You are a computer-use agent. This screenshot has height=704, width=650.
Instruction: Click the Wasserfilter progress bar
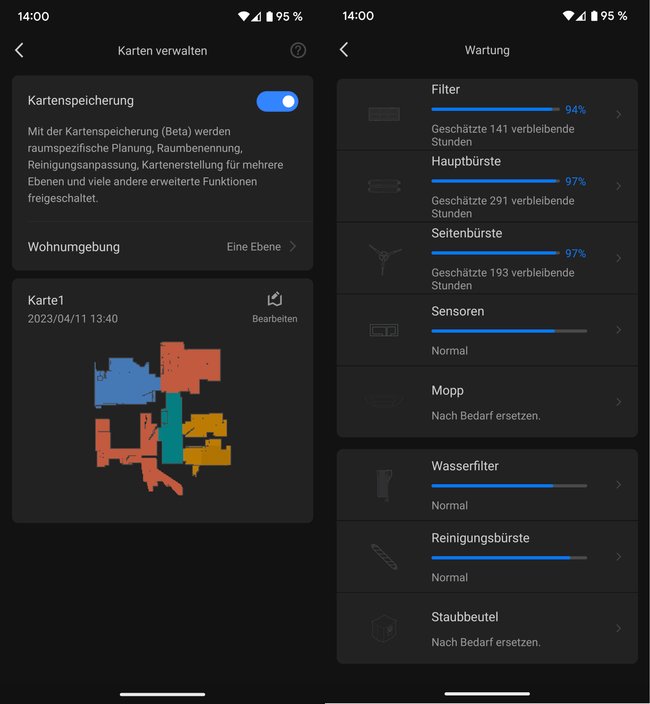point(509,486)
